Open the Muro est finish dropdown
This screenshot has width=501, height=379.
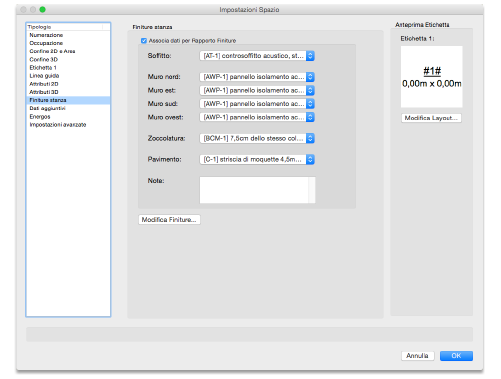coord(257,90)
